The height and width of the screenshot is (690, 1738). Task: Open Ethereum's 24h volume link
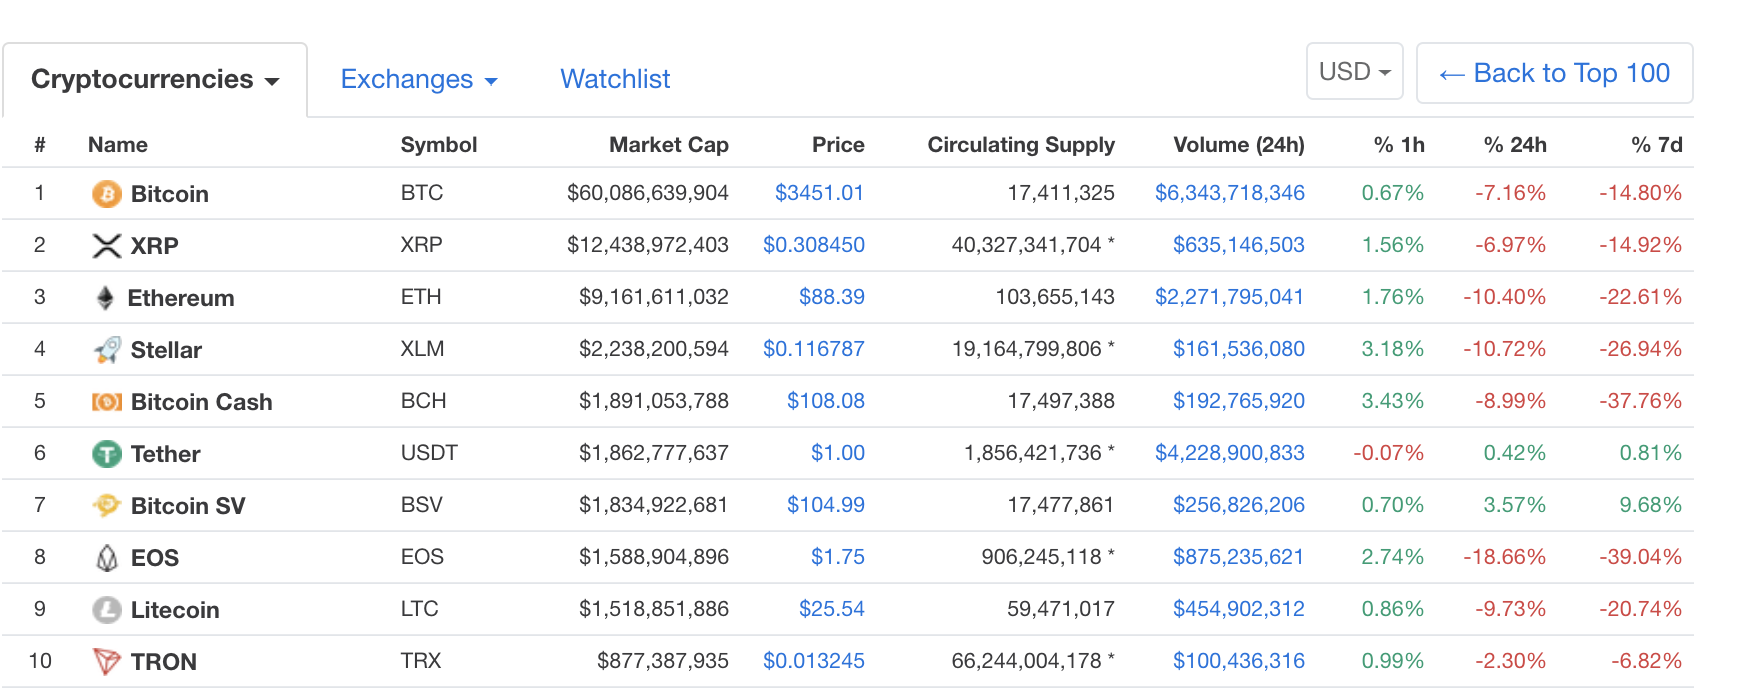(x=1229, y=297)
